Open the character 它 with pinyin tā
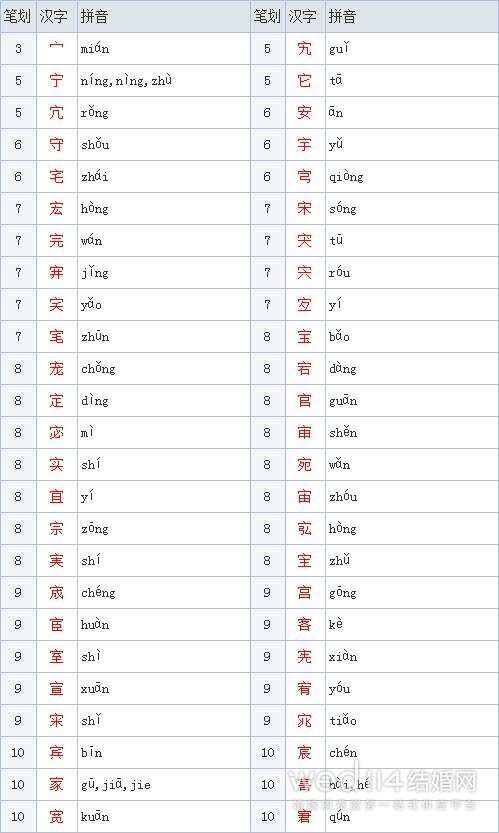Viewport: 499px width, 833px height. tap(305, 81)
